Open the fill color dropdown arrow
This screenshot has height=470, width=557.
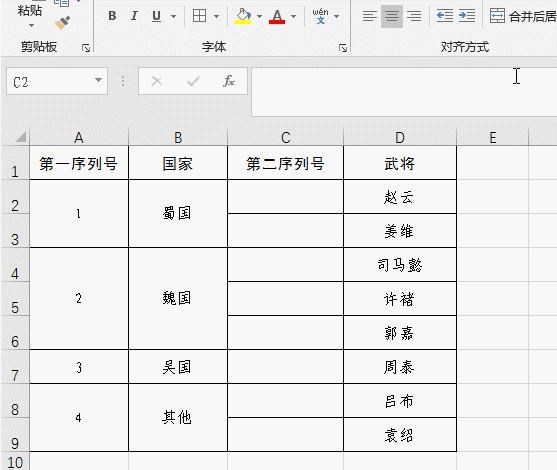coord(259,16)
